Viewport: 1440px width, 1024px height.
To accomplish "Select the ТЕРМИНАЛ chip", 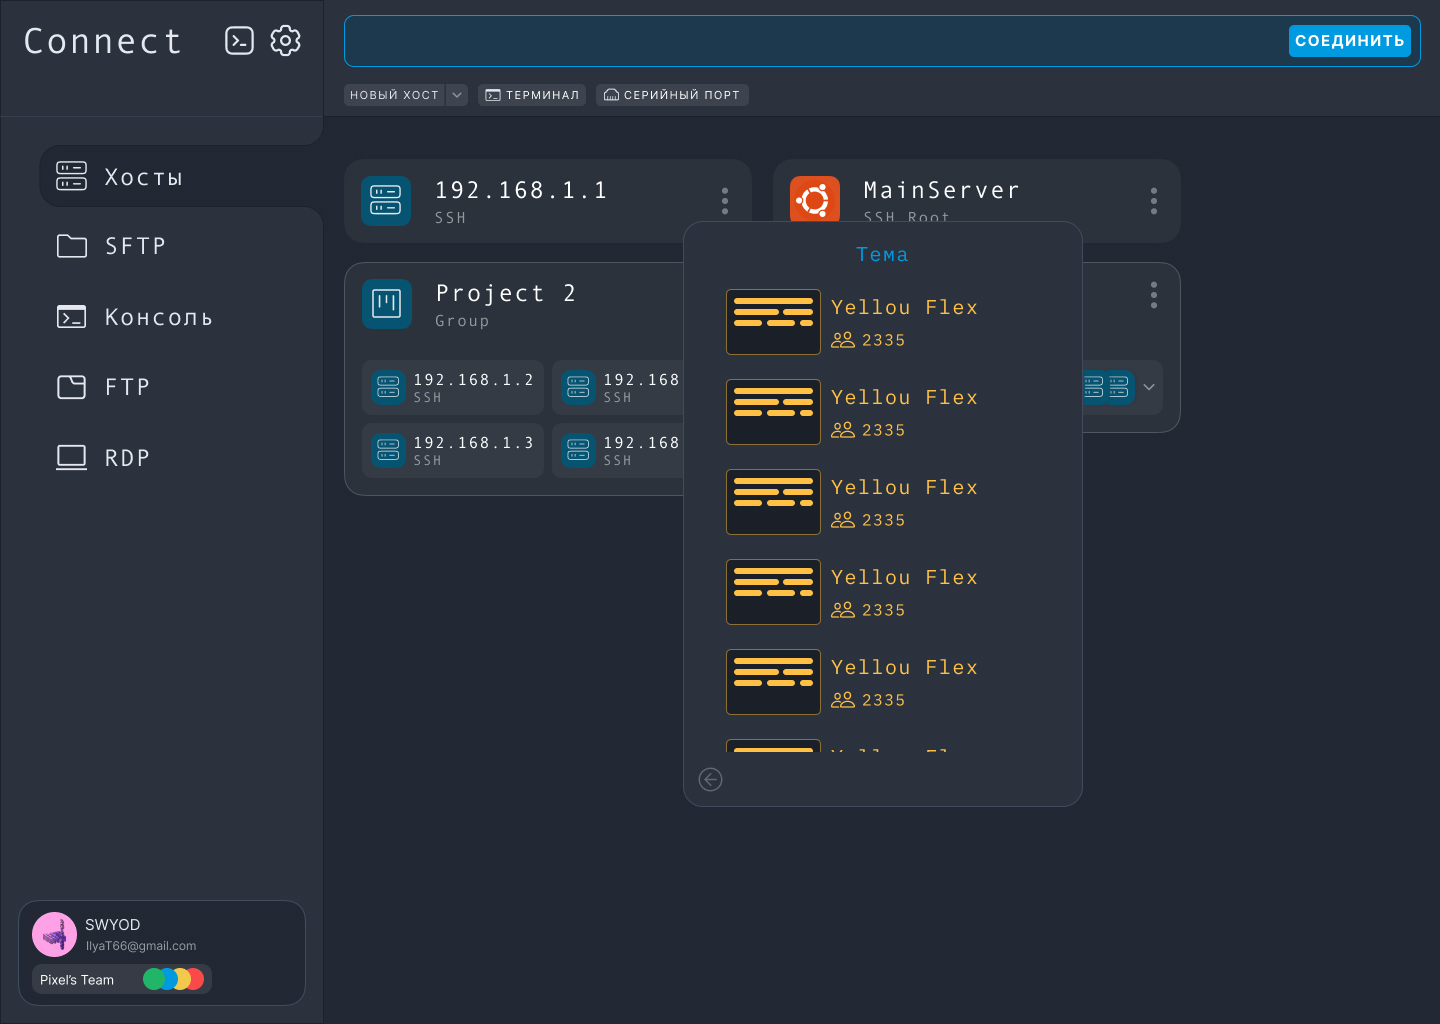I will click(532, 95).
